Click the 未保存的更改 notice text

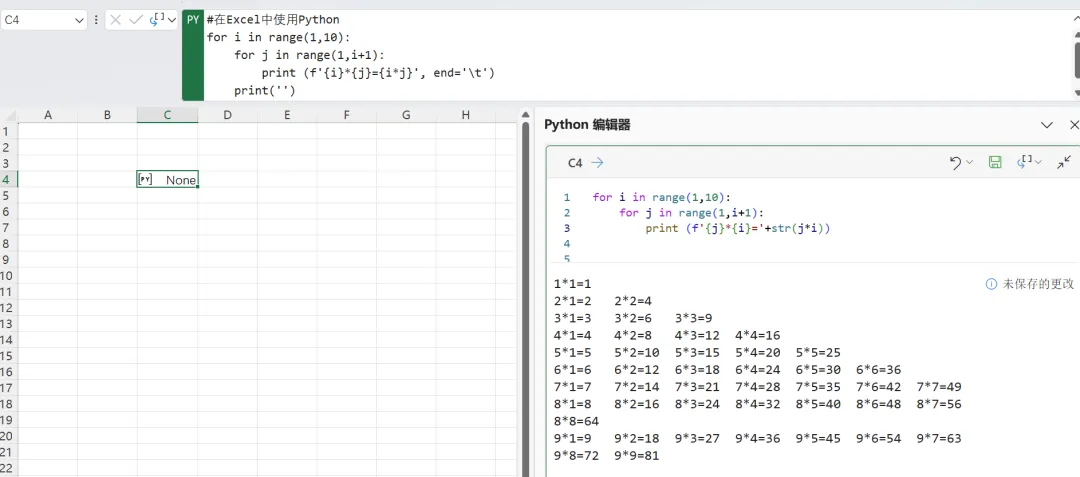click(x=1038, y=284)
